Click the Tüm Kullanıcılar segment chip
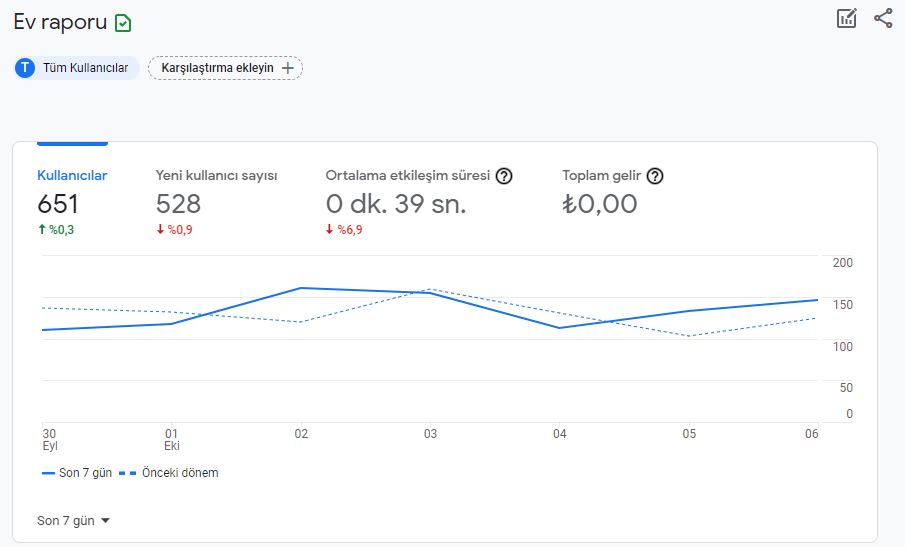 (76, 68)
